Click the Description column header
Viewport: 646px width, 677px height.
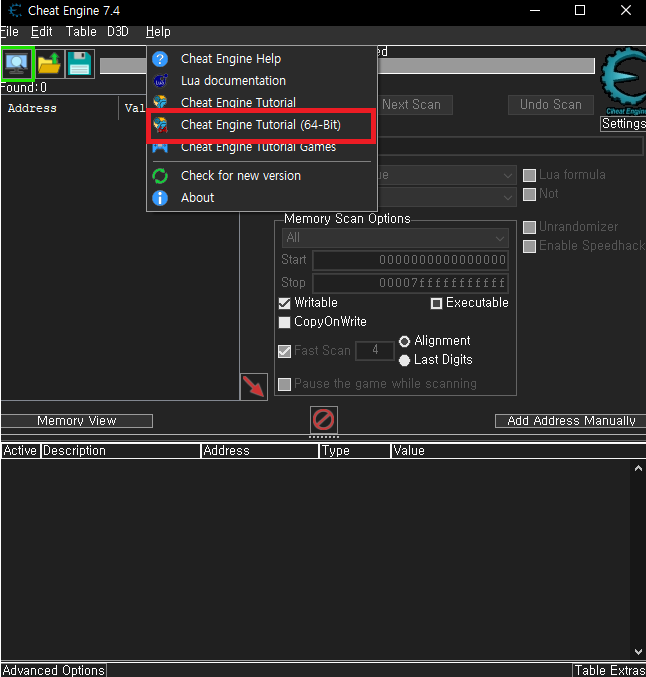click(121, 451)
